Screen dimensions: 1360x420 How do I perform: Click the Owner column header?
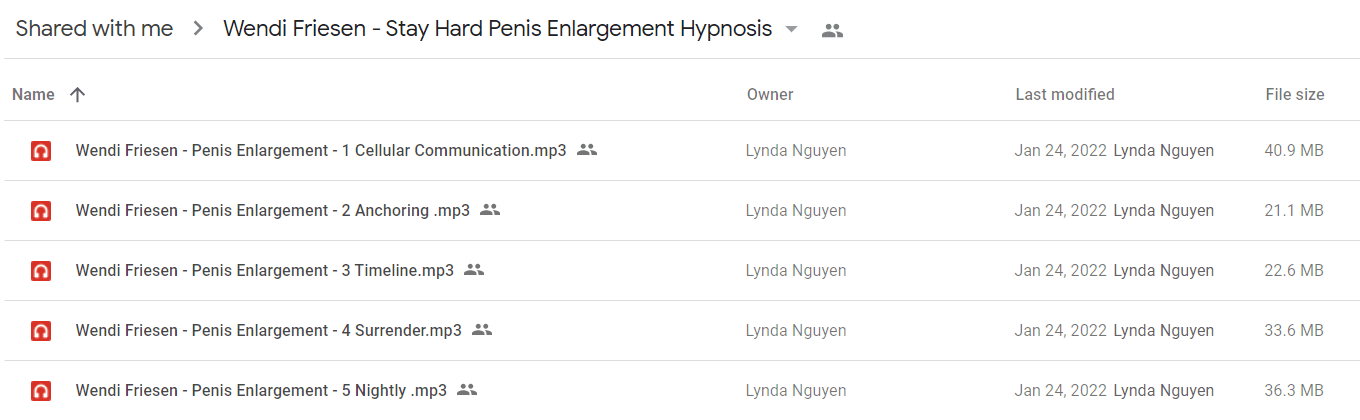770,94
